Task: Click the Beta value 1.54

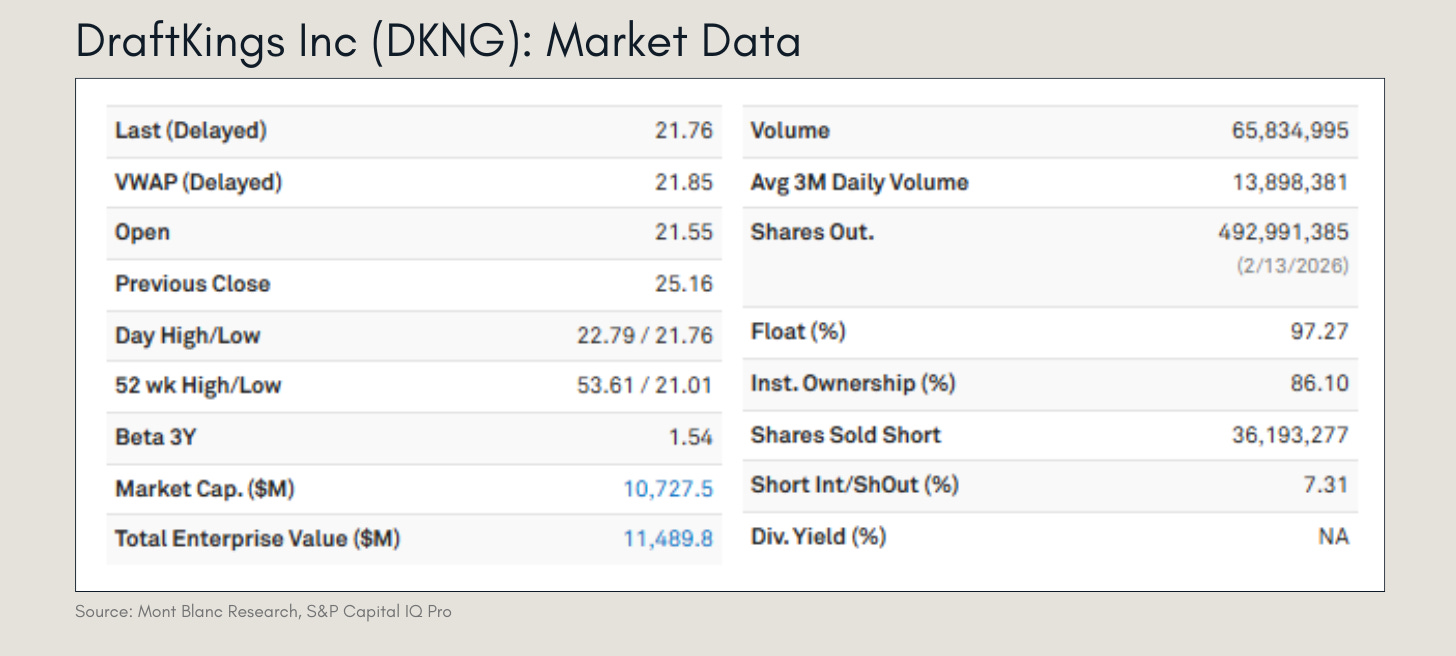Action: point(693,437)
